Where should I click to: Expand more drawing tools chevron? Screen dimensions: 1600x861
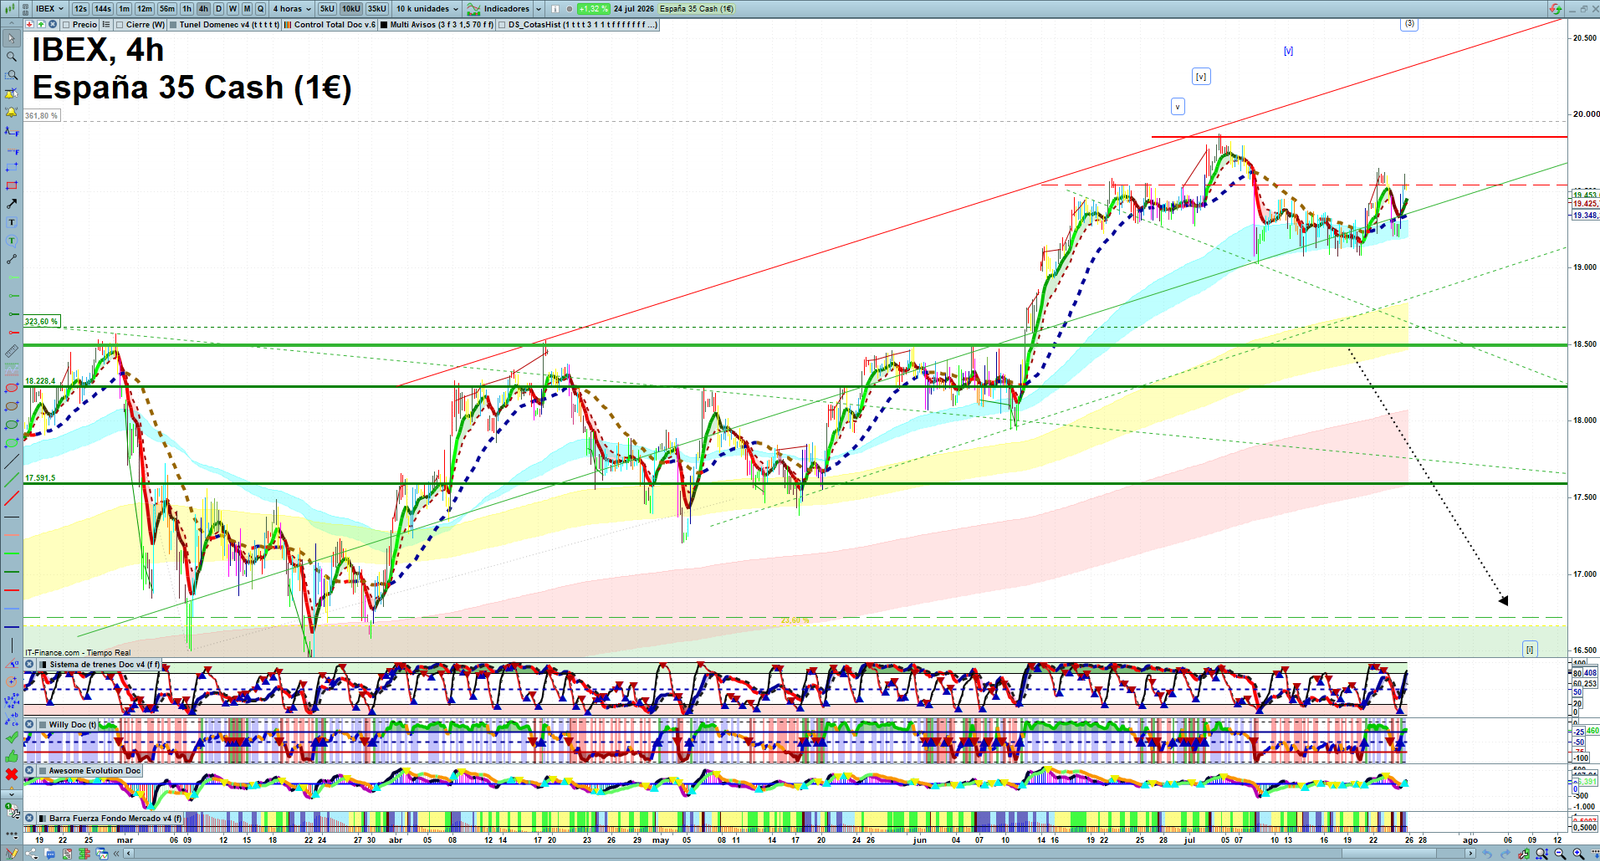[x=12, y=794]
